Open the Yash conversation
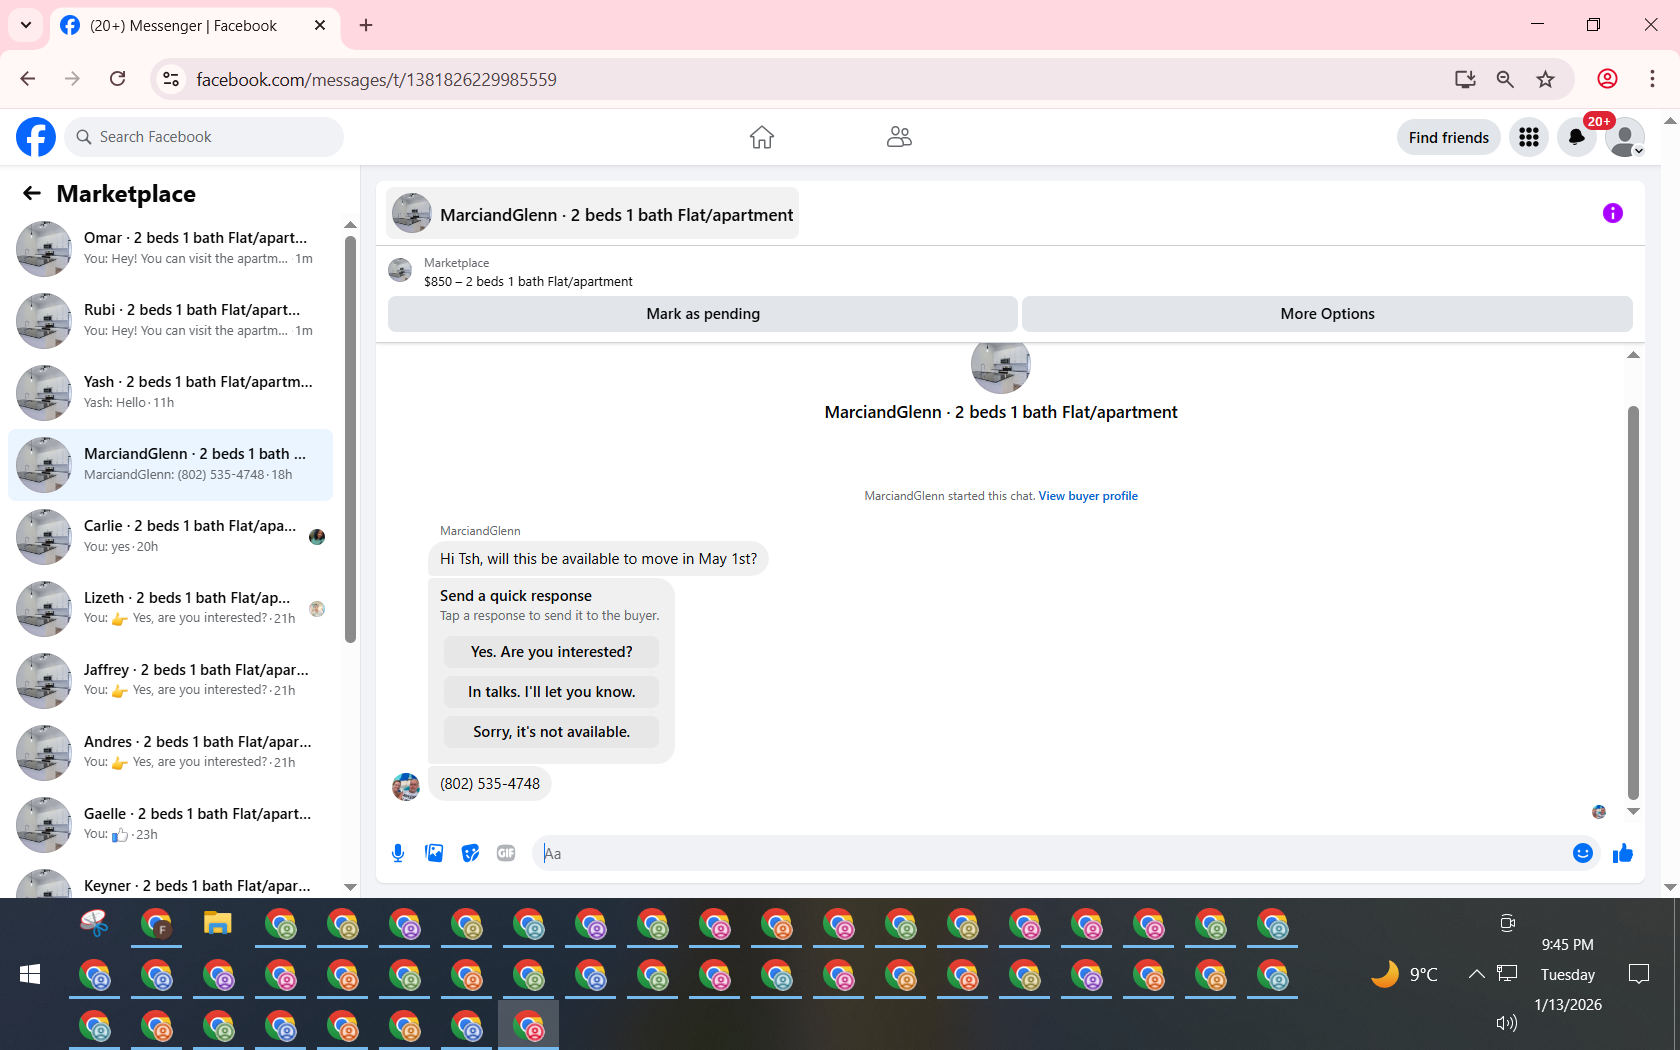Screen dimensions: 1680x1050 tap(170, 393)
